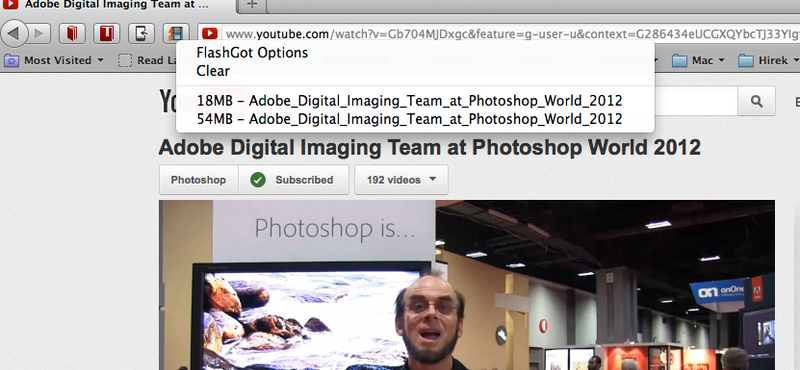Go back with the back arrow button

click(x=14, y=34)
